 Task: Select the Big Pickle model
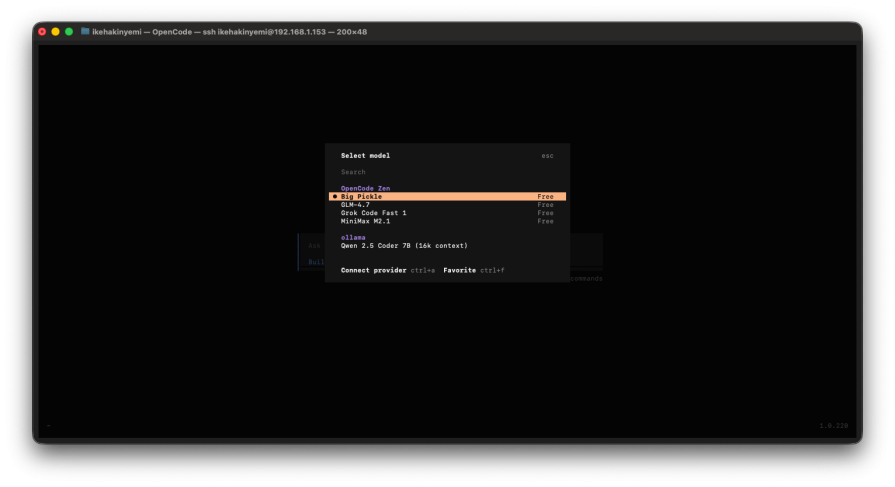[x=447, y=196]
